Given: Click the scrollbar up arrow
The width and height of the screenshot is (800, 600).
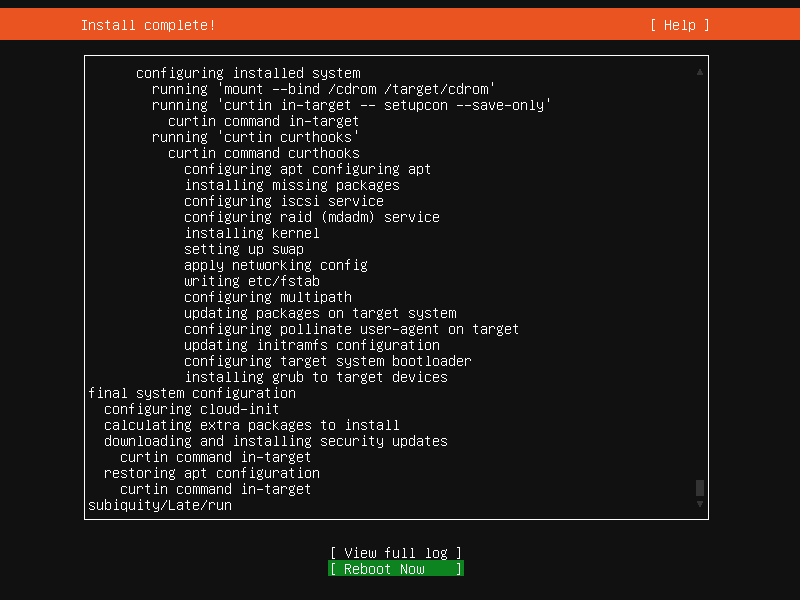Looking at the screenshot, I should pos(699,70).
